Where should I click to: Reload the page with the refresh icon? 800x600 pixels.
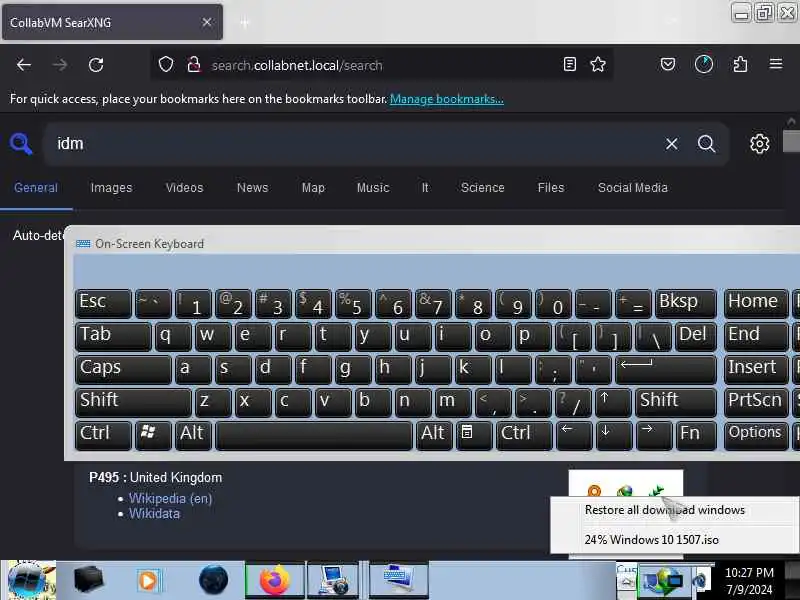coord(96,65)
